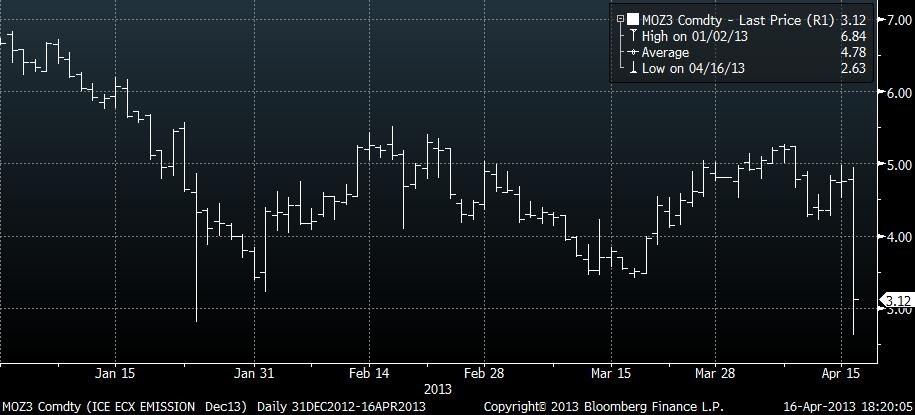Select the Low on 04/16/13 legend row

point(692,68)
